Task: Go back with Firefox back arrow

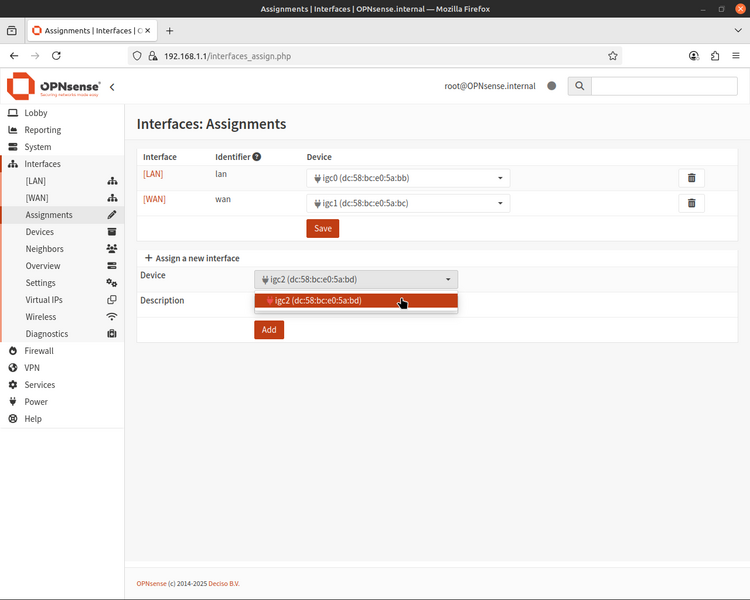Action: [14, 56]
